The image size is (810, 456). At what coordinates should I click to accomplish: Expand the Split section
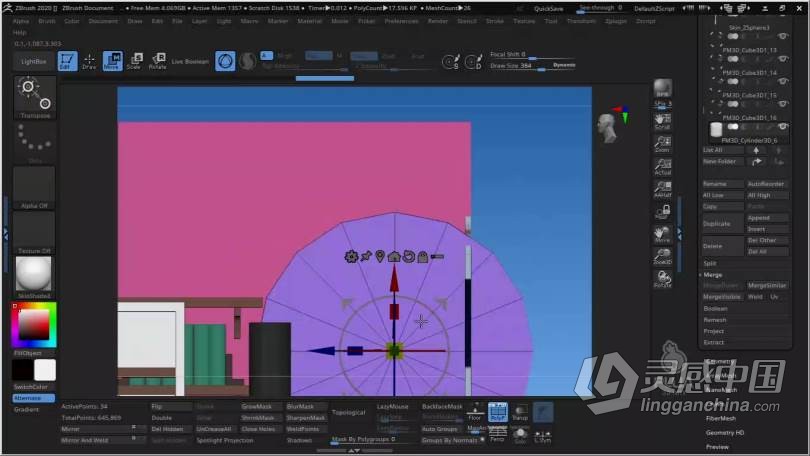[x=710, y=263]
